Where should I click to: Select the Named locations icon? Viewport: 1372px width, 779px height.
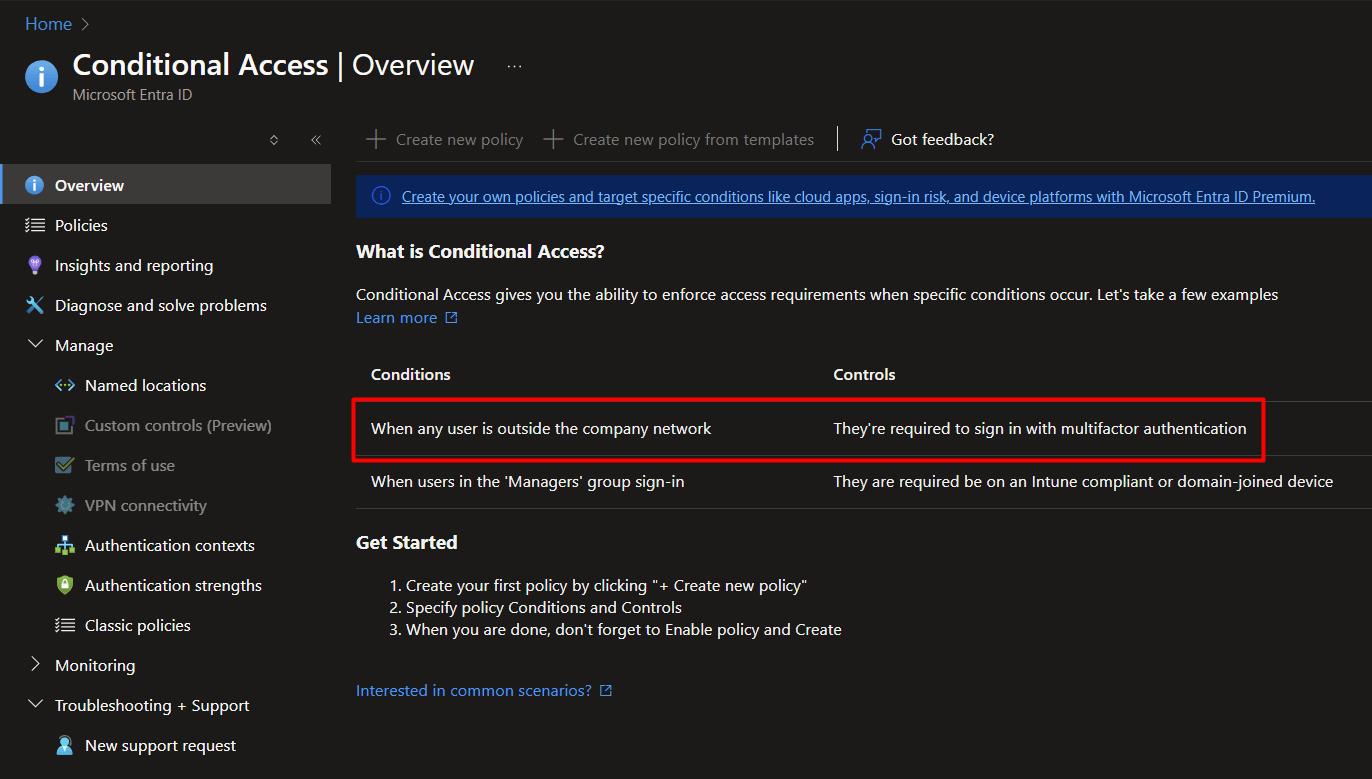click(65, 385)
